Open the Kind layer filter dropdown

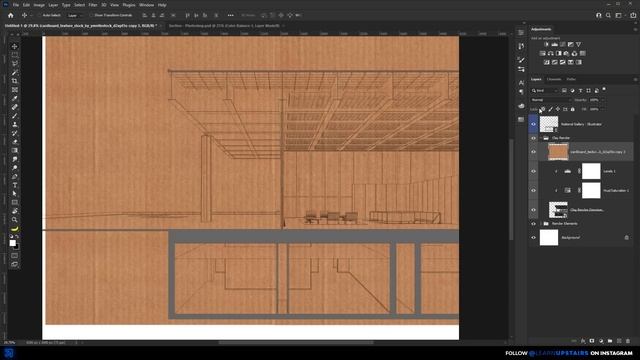544,91
